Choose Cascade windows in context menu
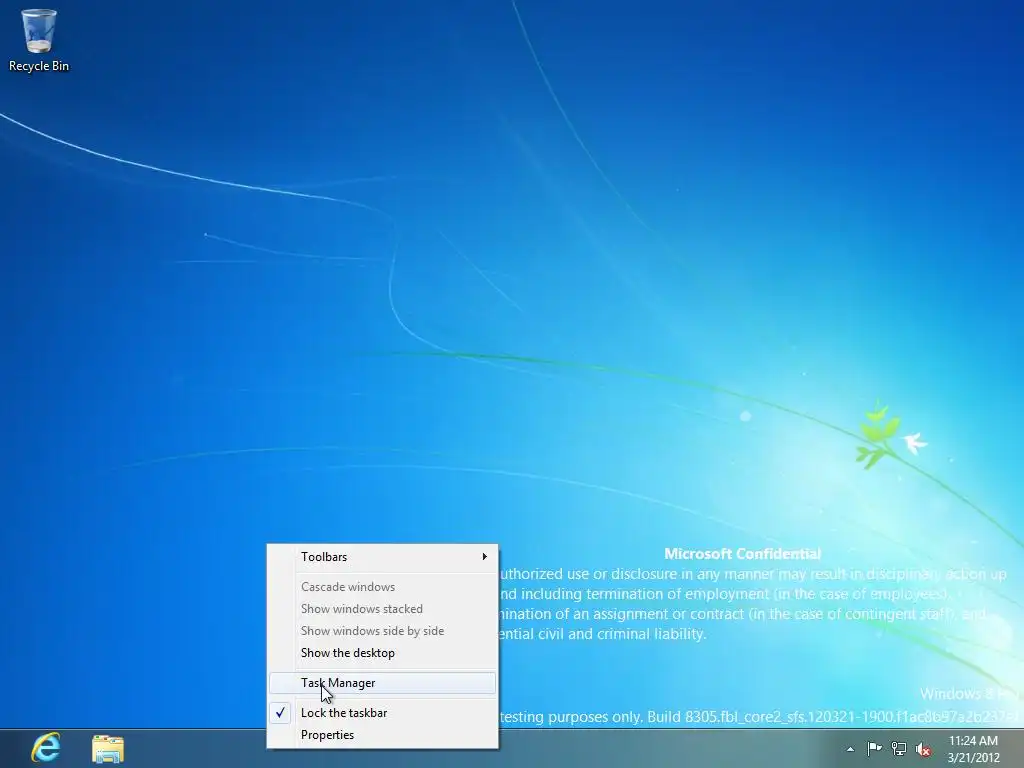This screenshot has height=768, width=1024. [382, 586]
